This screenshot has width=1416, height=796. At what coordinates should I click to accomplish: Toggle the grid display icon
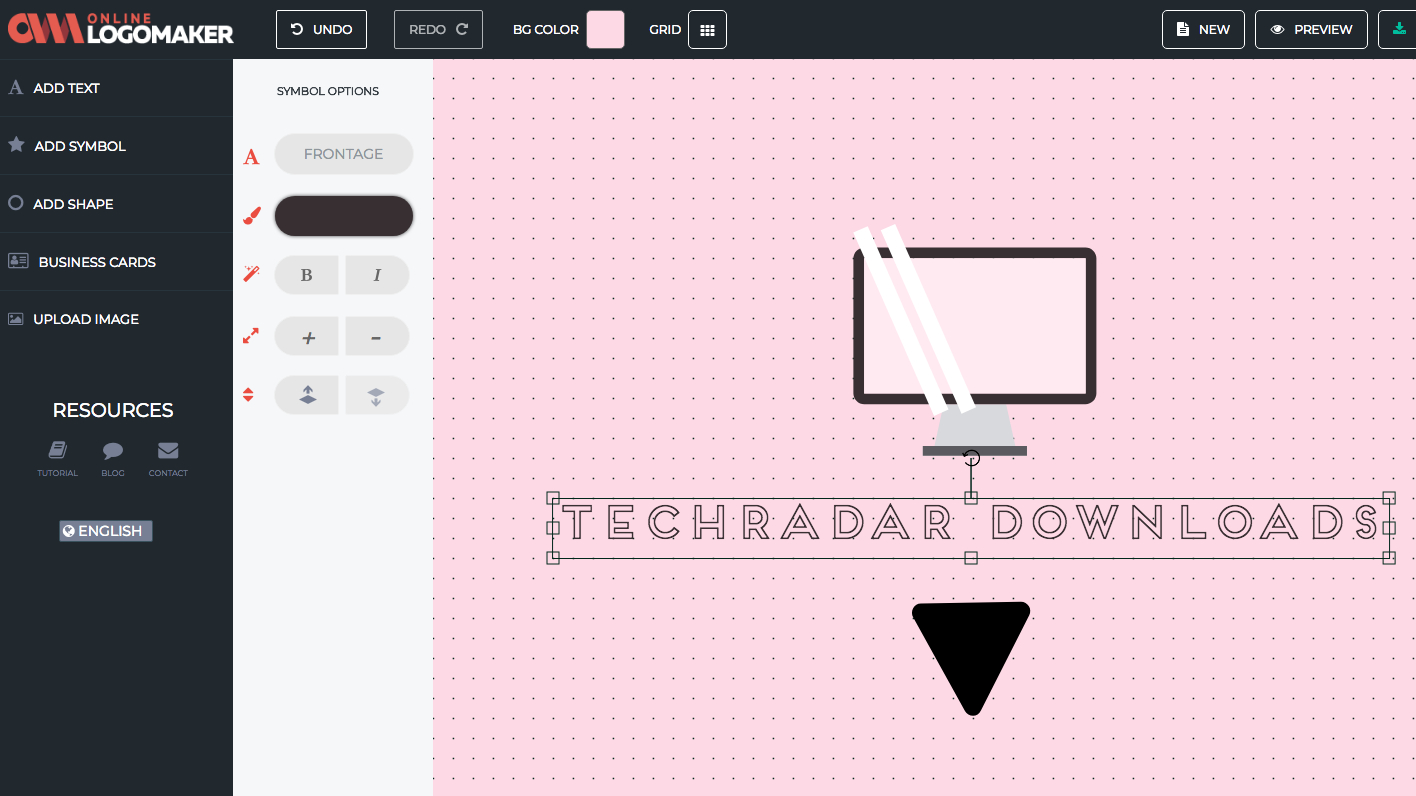(x=707, y=29)
